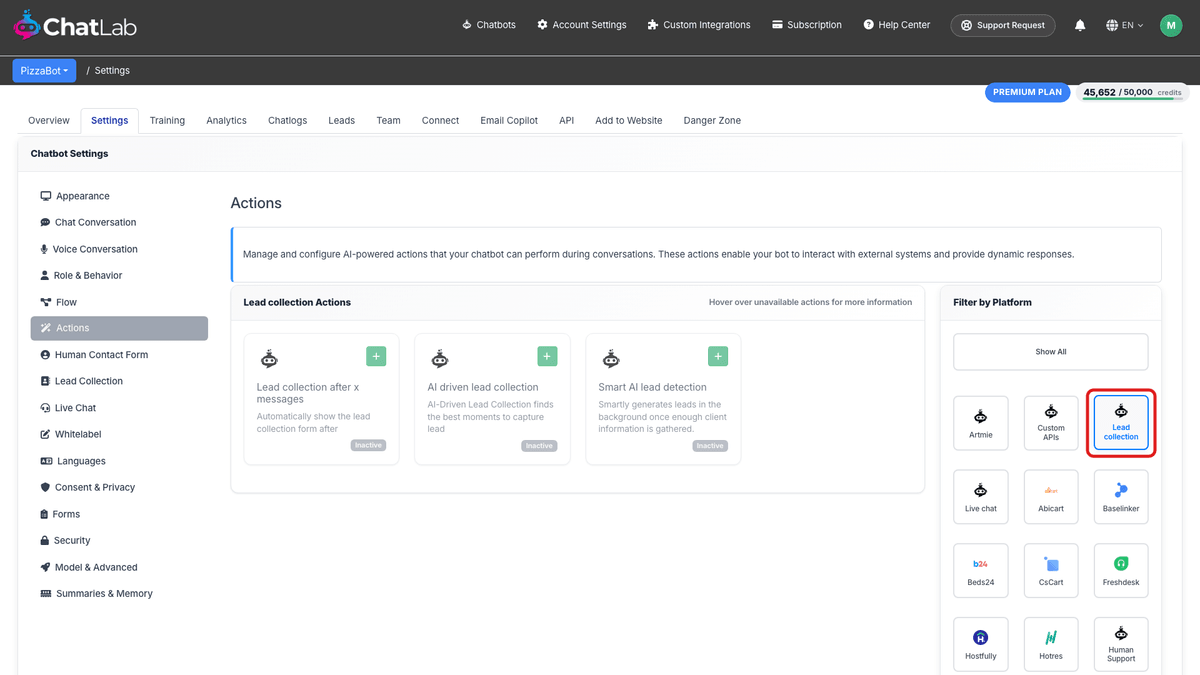Open the EN language dropdown
This screenshot has width=1200, height=675.
(1125, 25)
